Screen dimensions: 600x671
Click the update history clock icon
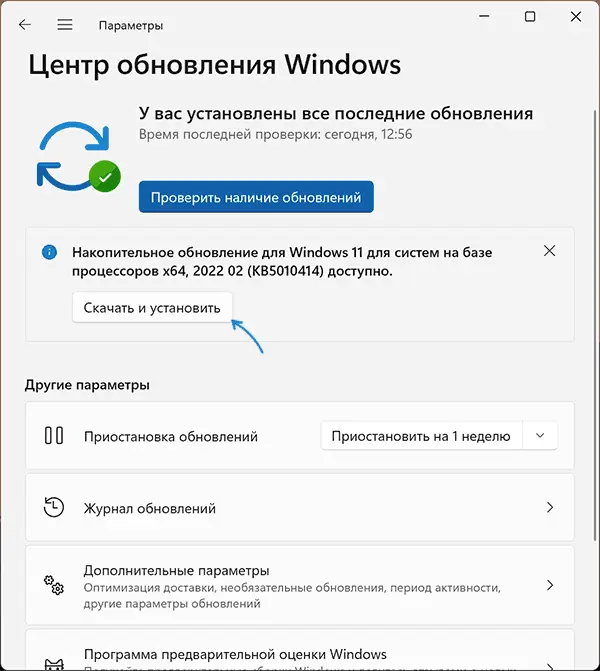54,507
